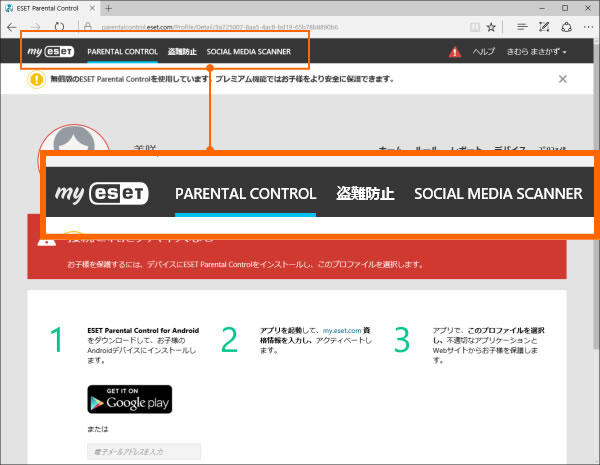
Task: Click the または text below Google Play
Action: (x=98, y=429)
